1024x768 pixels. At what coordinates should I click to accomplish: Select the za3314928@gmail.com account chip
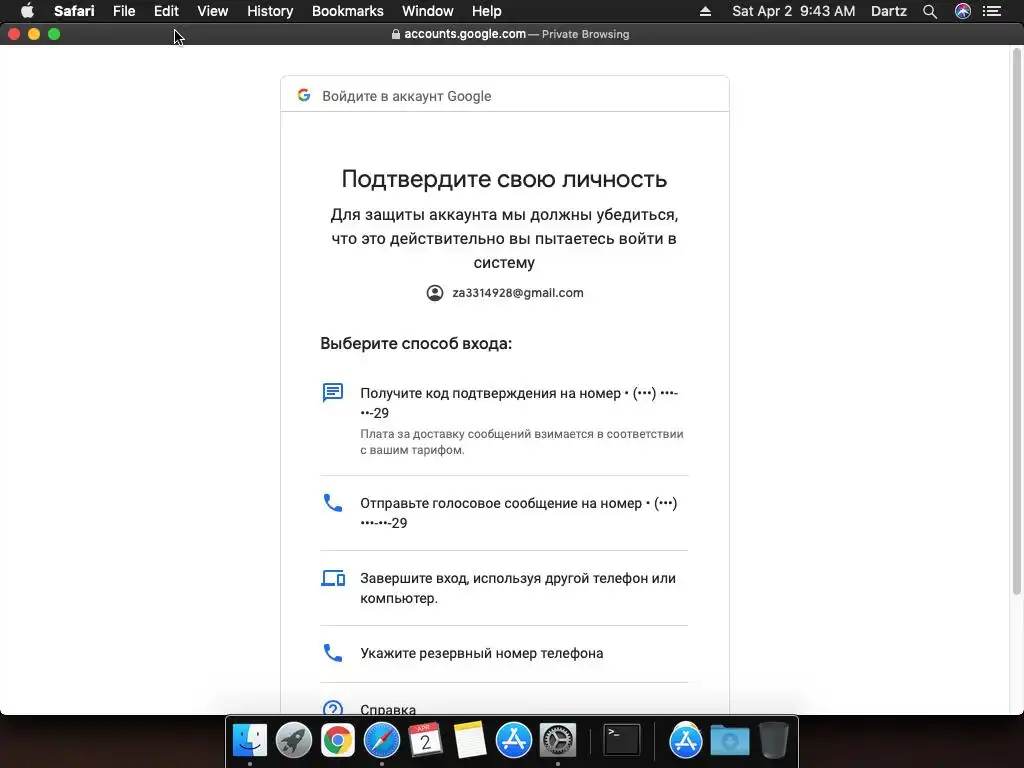(x=505, y=293)
